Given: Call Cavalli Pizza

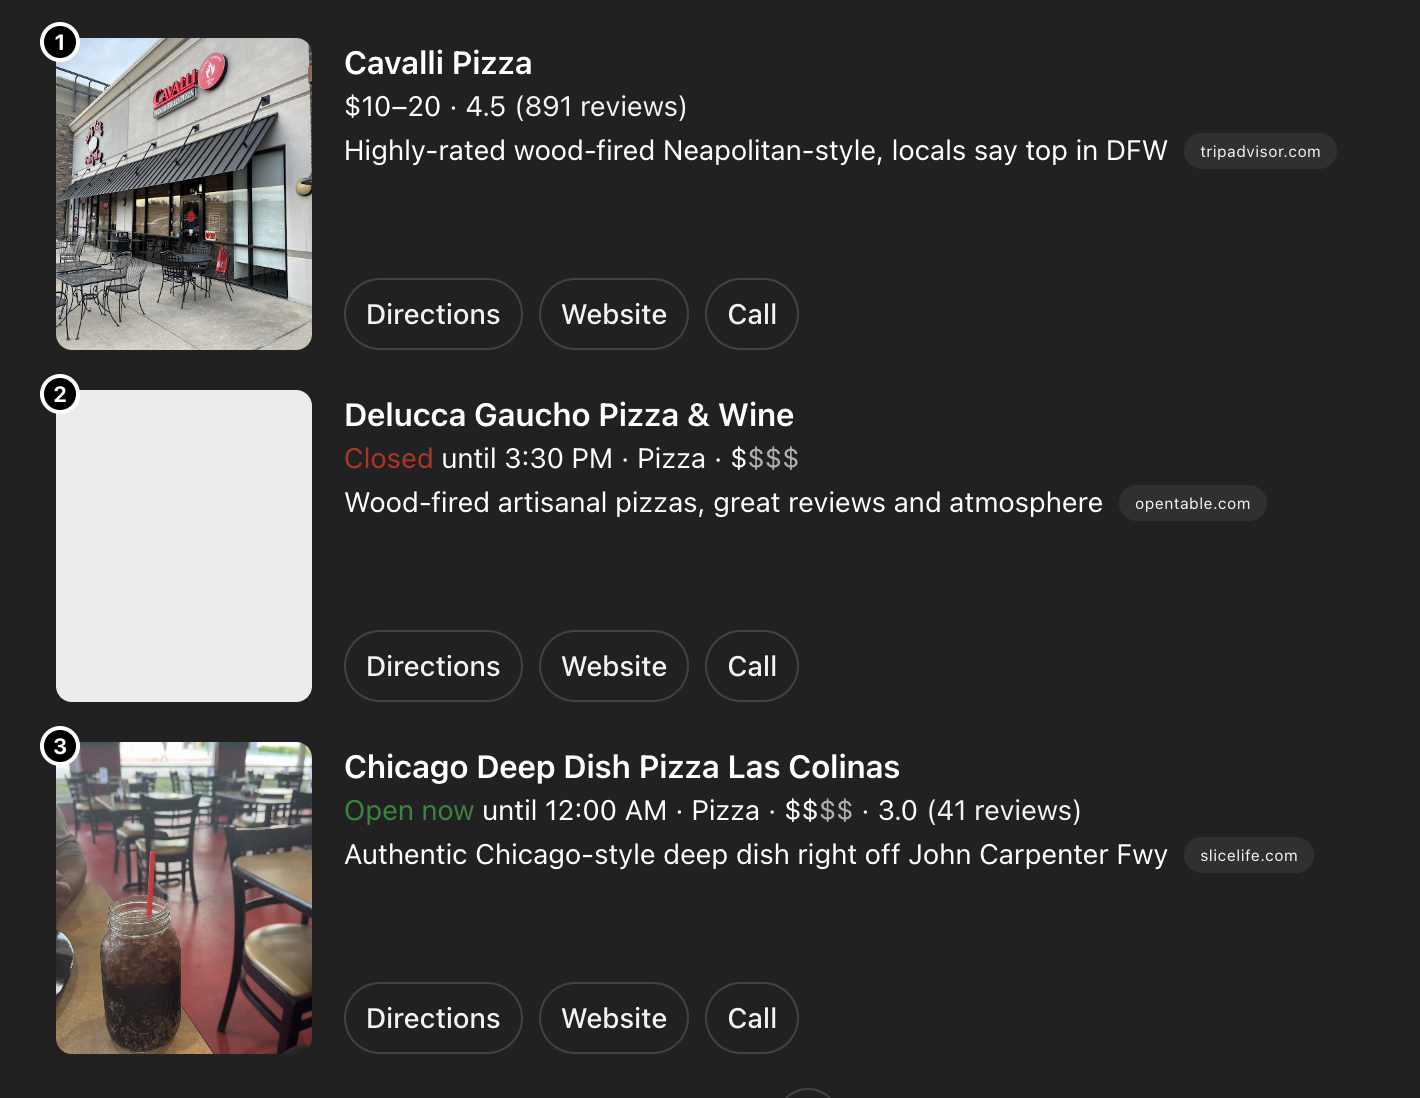Looking at the screenshot, I should (x=752, y=314).
